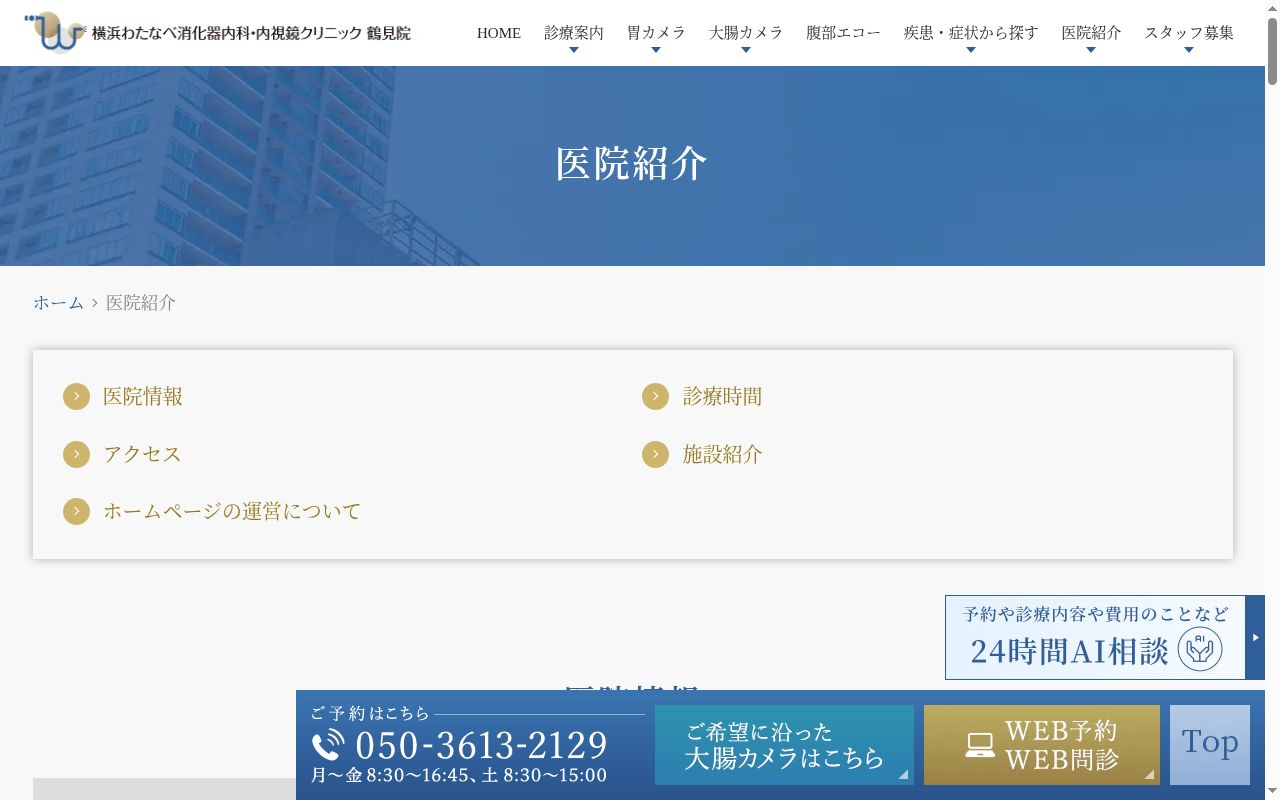Jump to the 施設紹介 section link
1280x800 pixels.
click(x=722, y=454)
